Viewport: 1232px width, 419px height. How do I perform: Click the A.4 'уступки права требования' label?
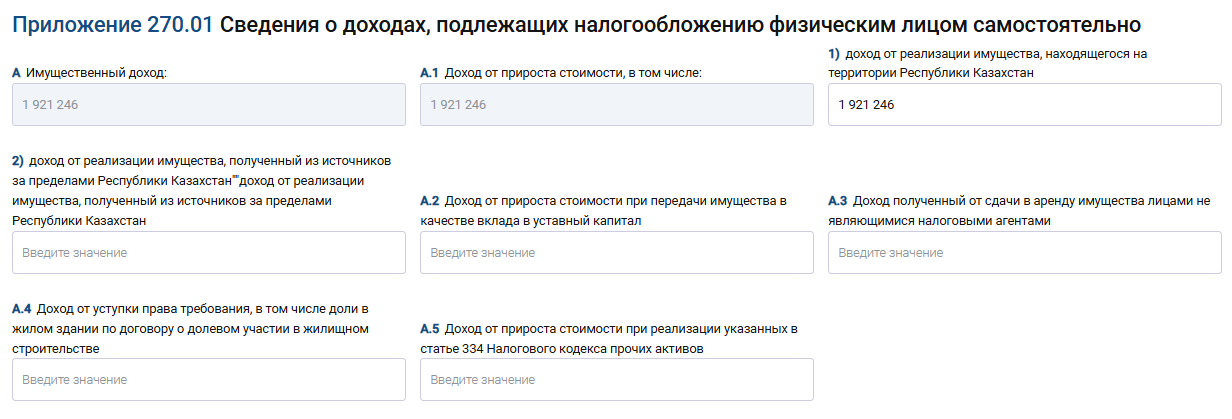(x=190, y=327)
